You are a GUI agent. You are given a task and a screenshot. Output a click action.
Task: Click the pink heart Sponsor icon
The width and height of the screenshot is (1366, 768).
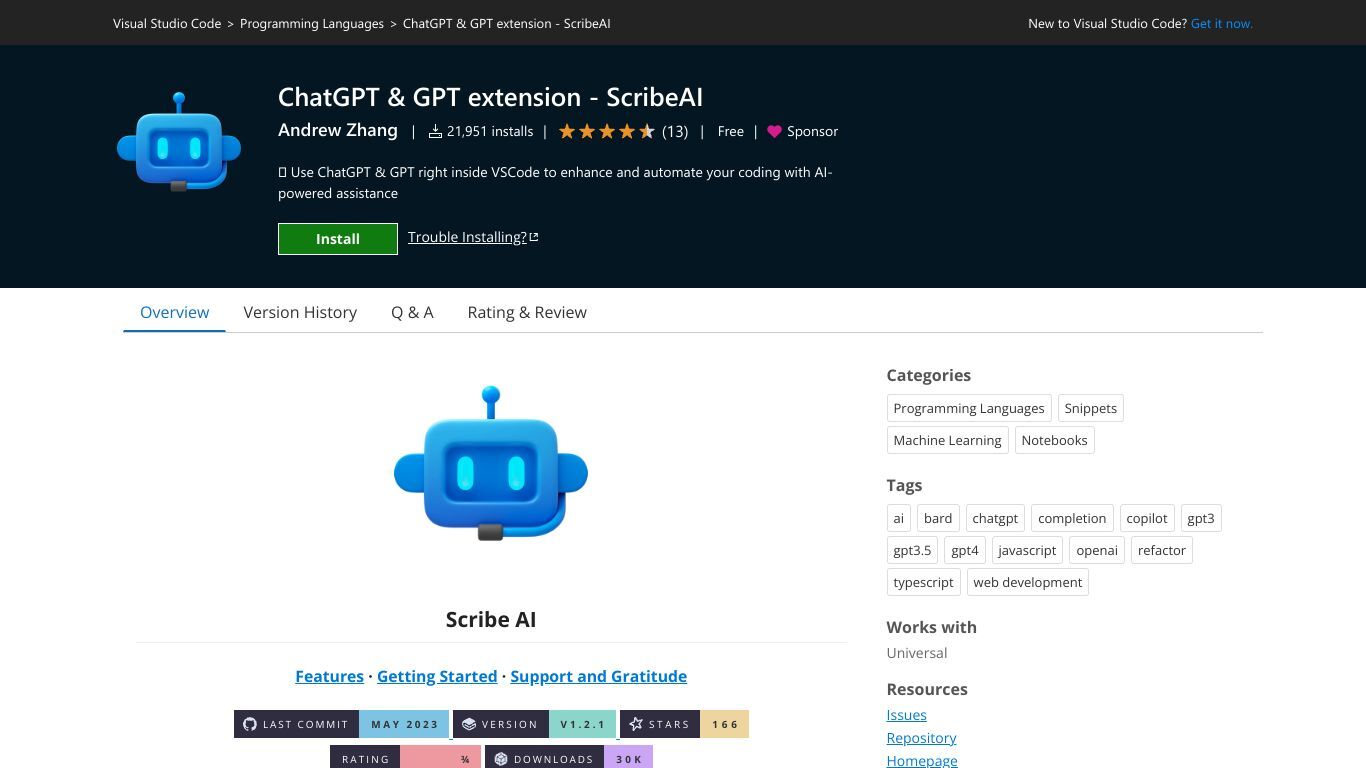(x=774, y=131)
